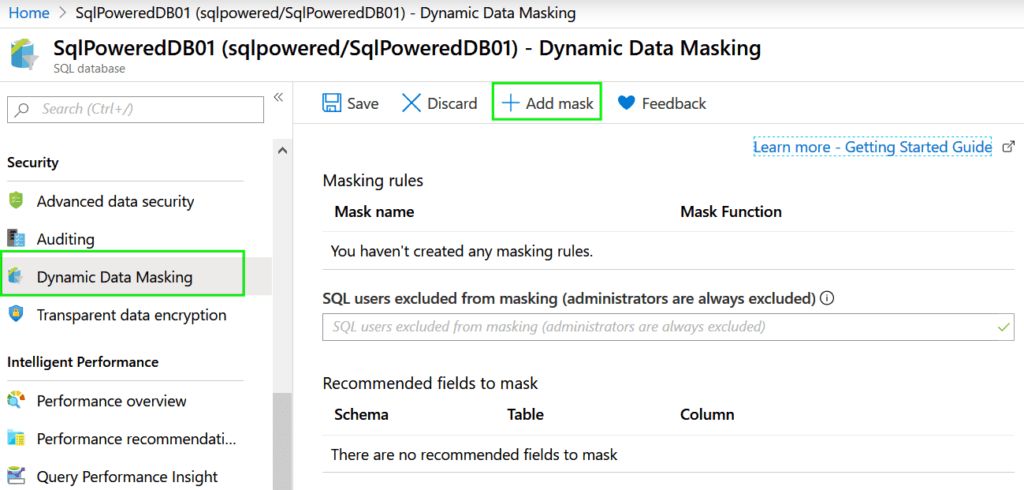Click the external link icon next to guide

[1008, 147]
